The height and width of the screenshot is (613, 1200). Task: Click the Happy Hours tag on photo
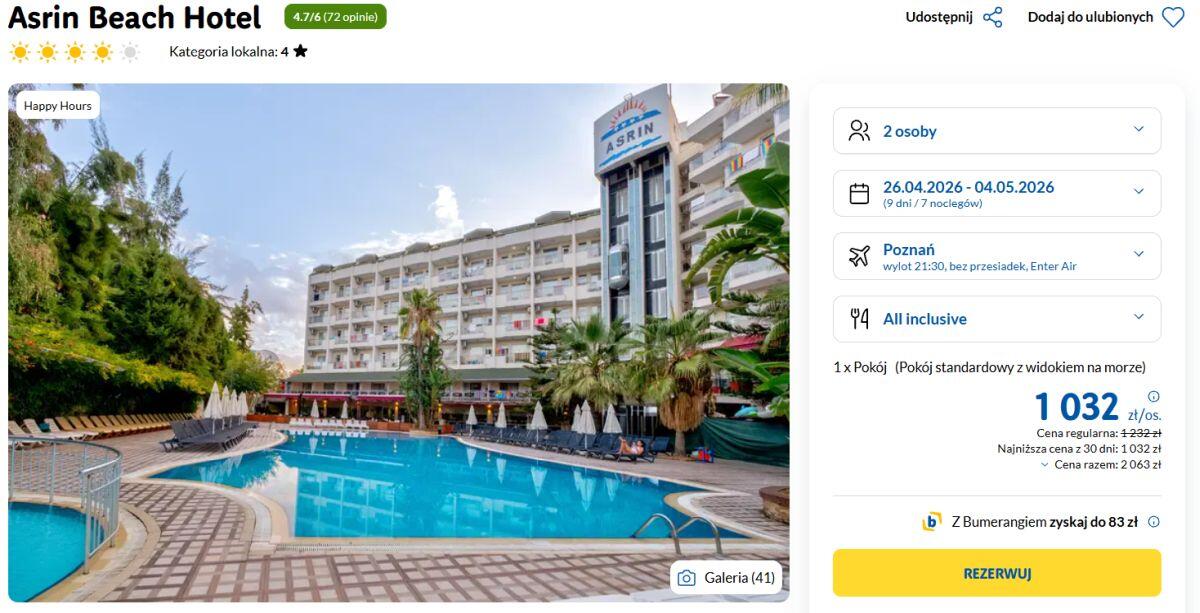tap(58, 105)
